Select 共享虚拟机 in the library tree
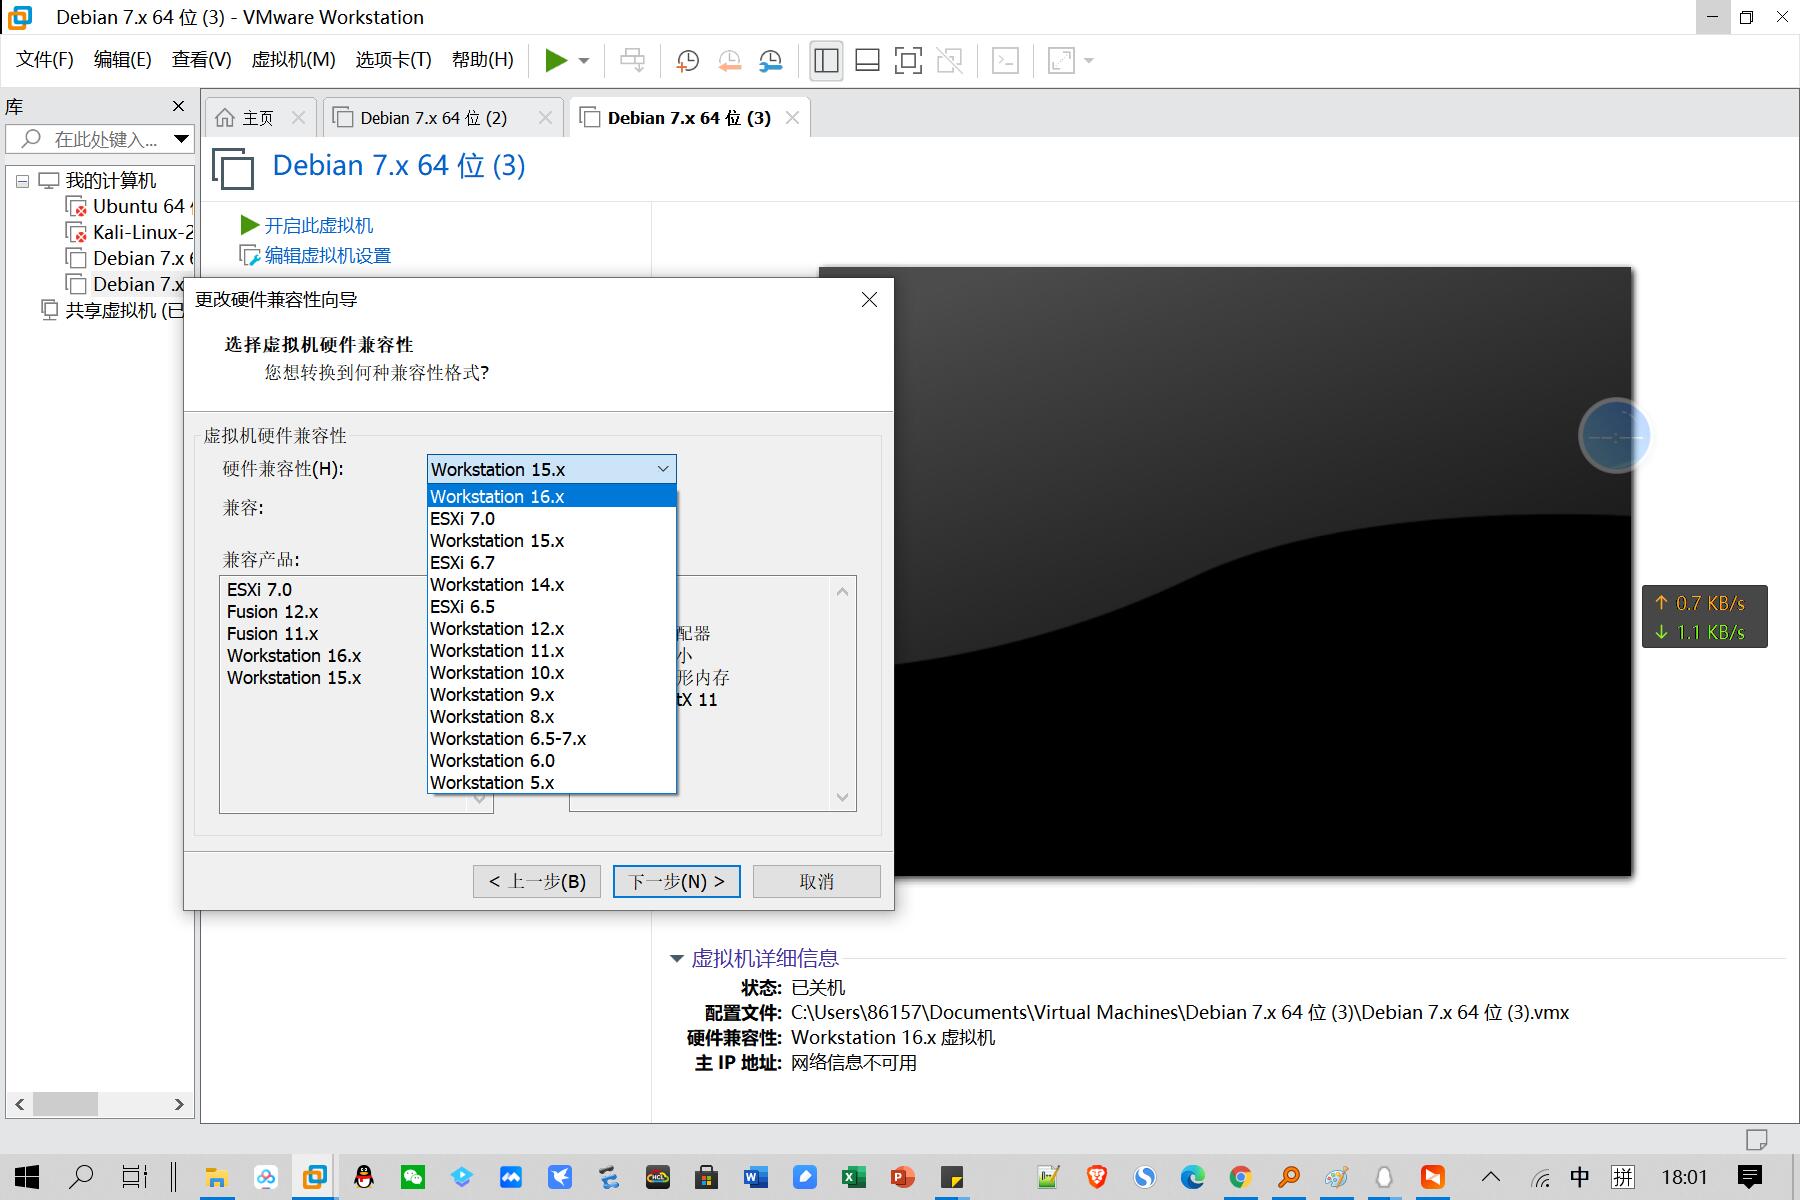Image resolution: width=1800 pixels, height=1200 pixels. [113, 310]
